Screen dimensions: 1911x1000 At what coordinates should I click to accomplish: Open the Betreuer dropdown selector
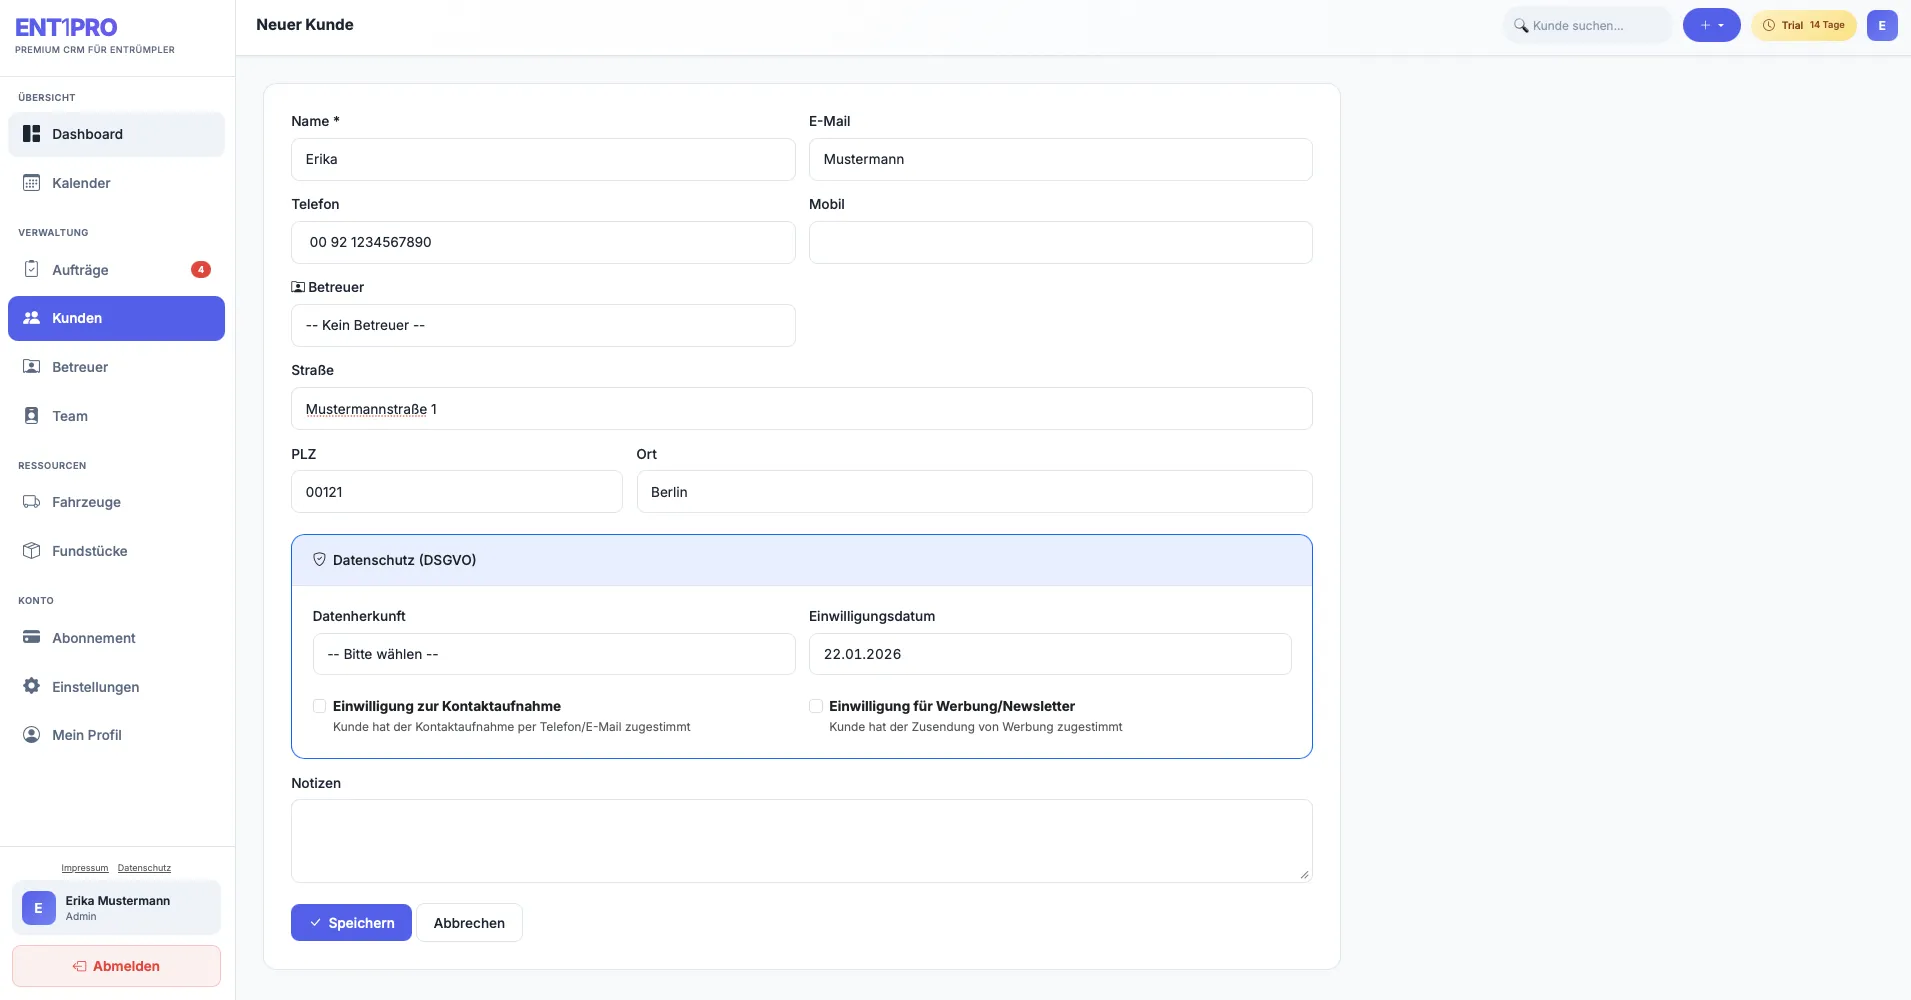click(543, 326)
